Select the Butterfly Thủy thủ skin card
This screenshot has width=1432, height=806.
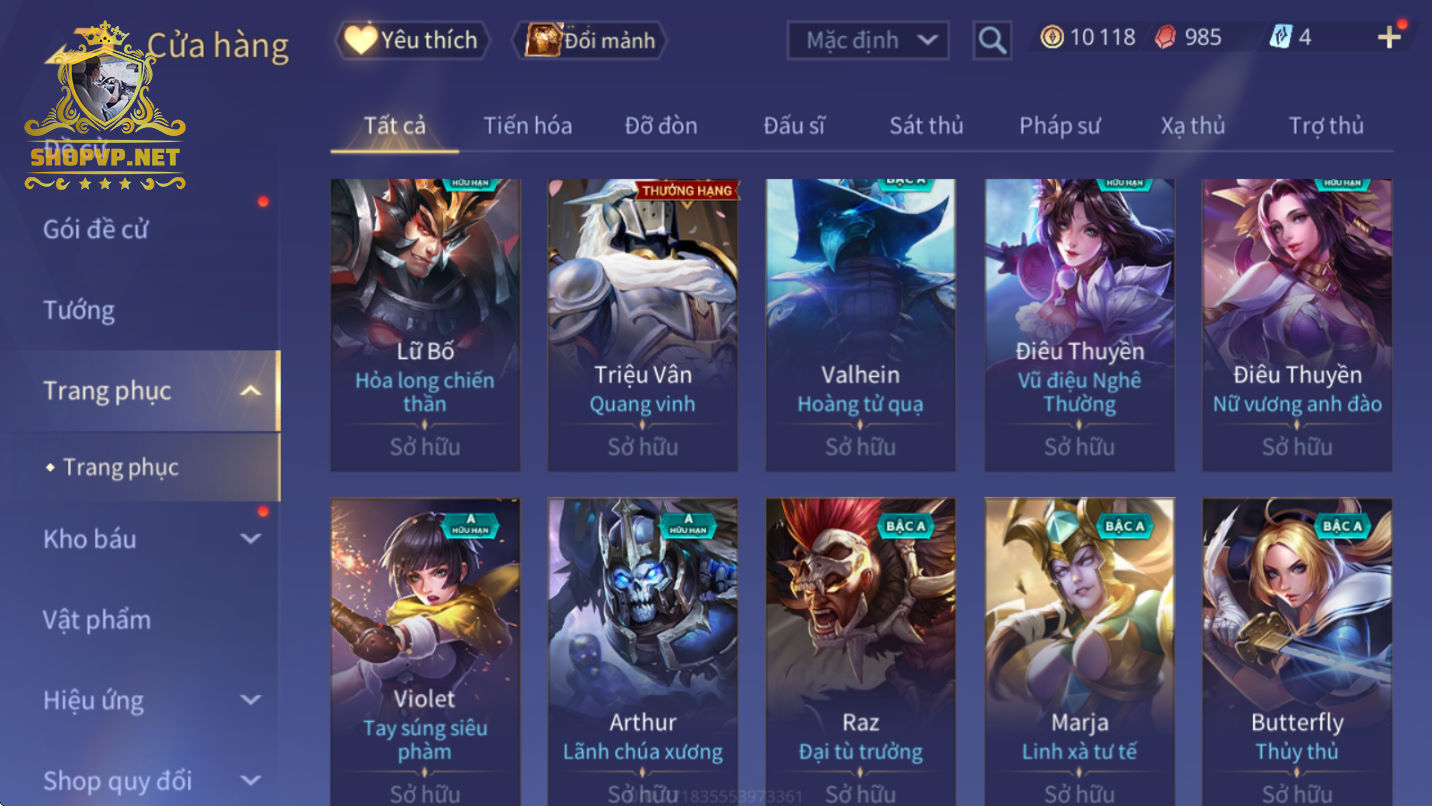(x=1297, y=652)
